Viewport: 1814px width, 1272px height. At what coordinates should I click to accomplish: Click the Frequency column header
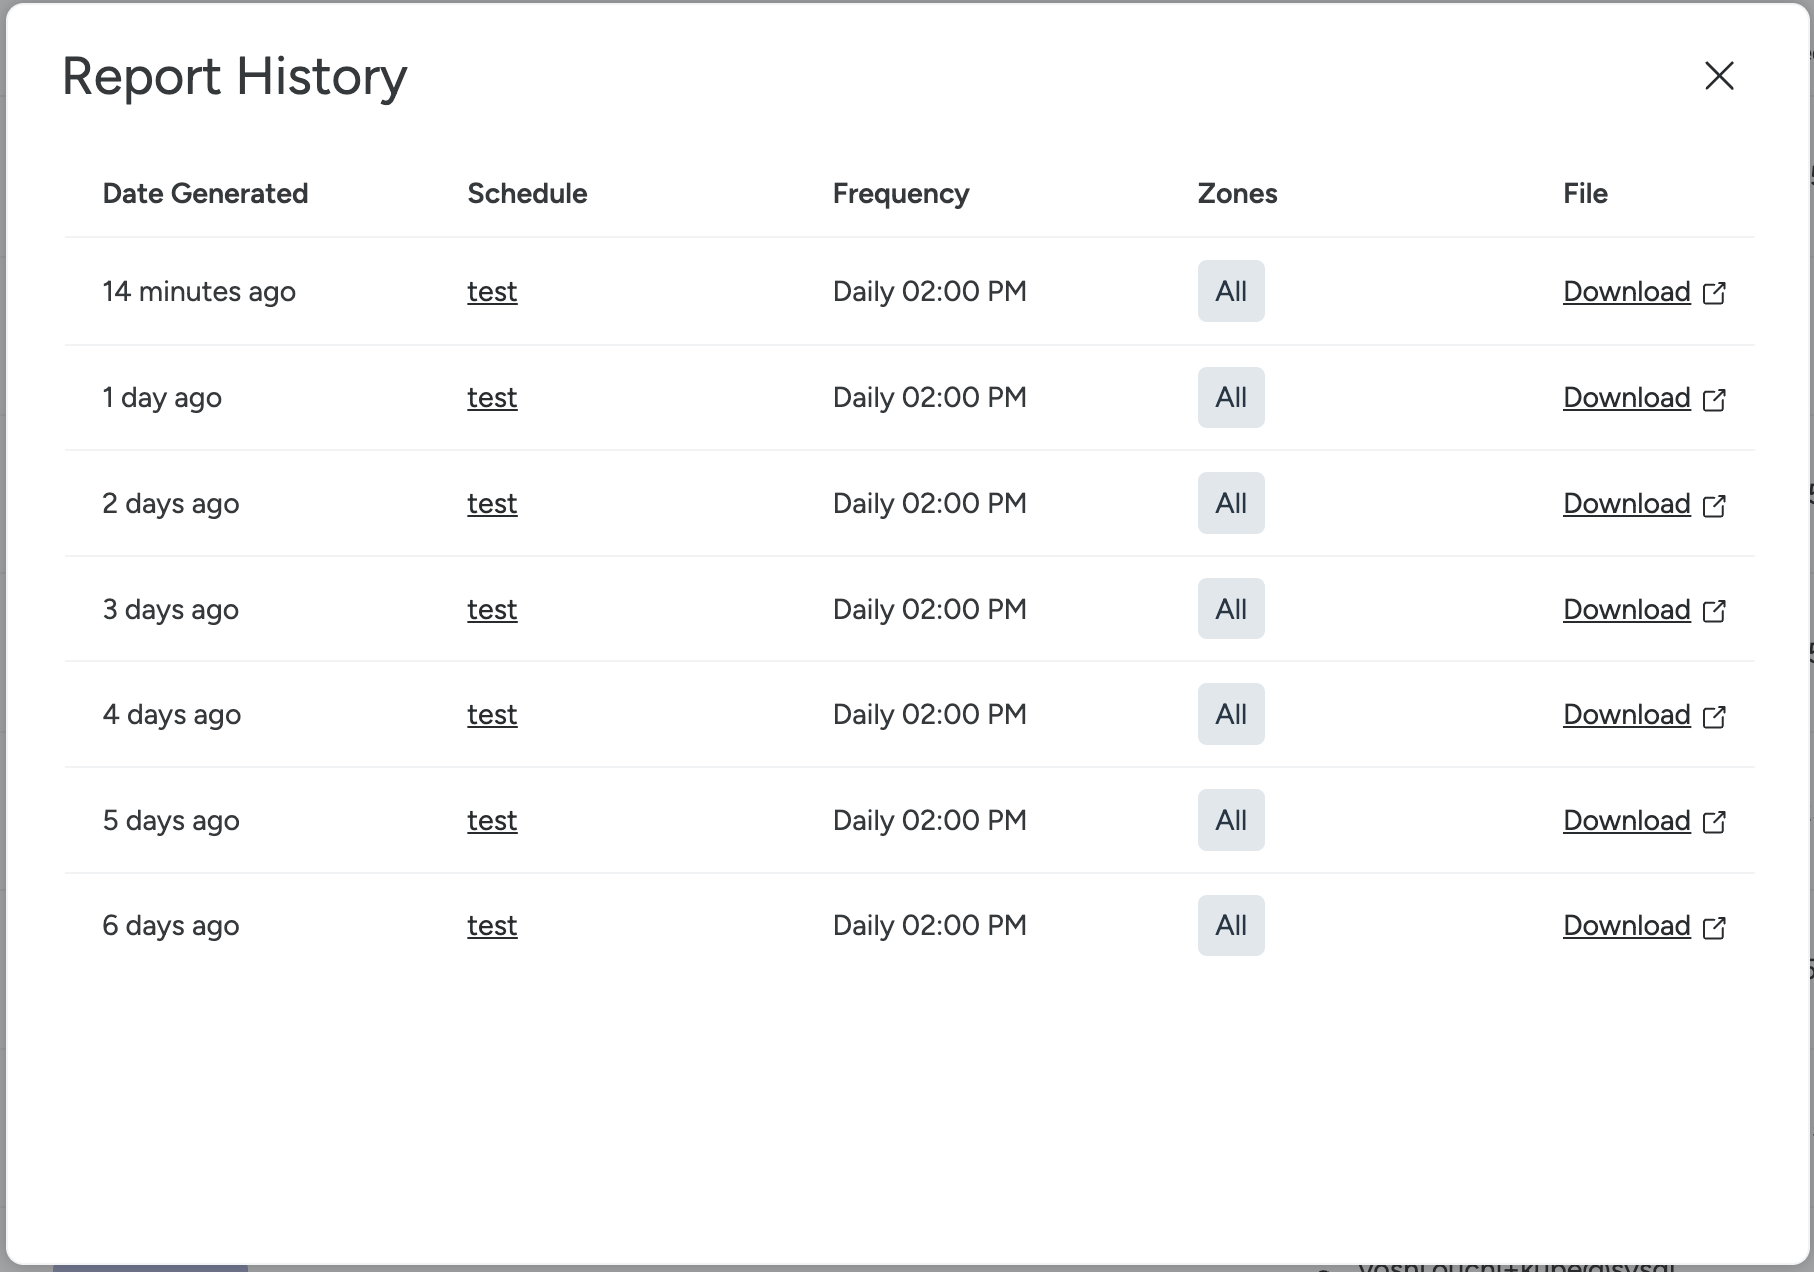(x=900, y=193)
